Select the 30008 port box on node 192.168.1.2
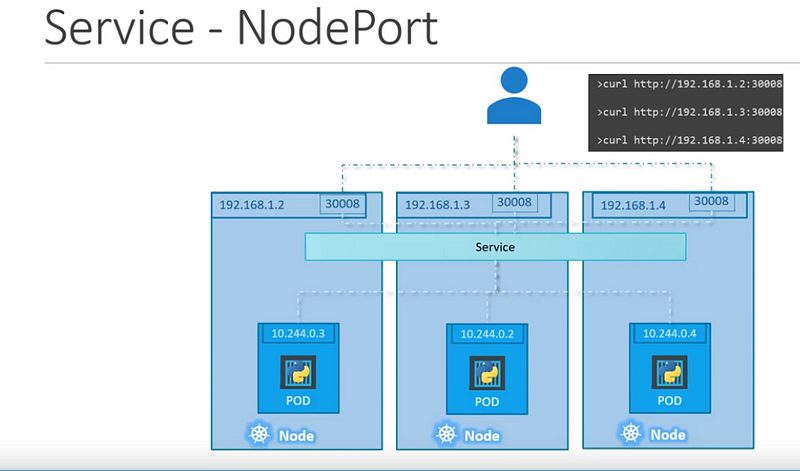 (x=342, y=204)
